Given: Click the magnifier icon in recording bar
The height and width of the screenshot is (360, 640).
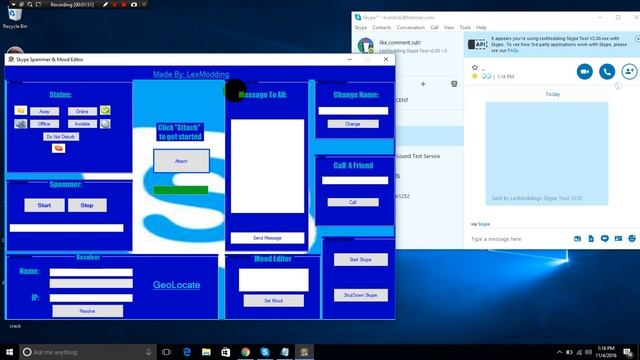Looking at the screenshot, I should (30, 4).
